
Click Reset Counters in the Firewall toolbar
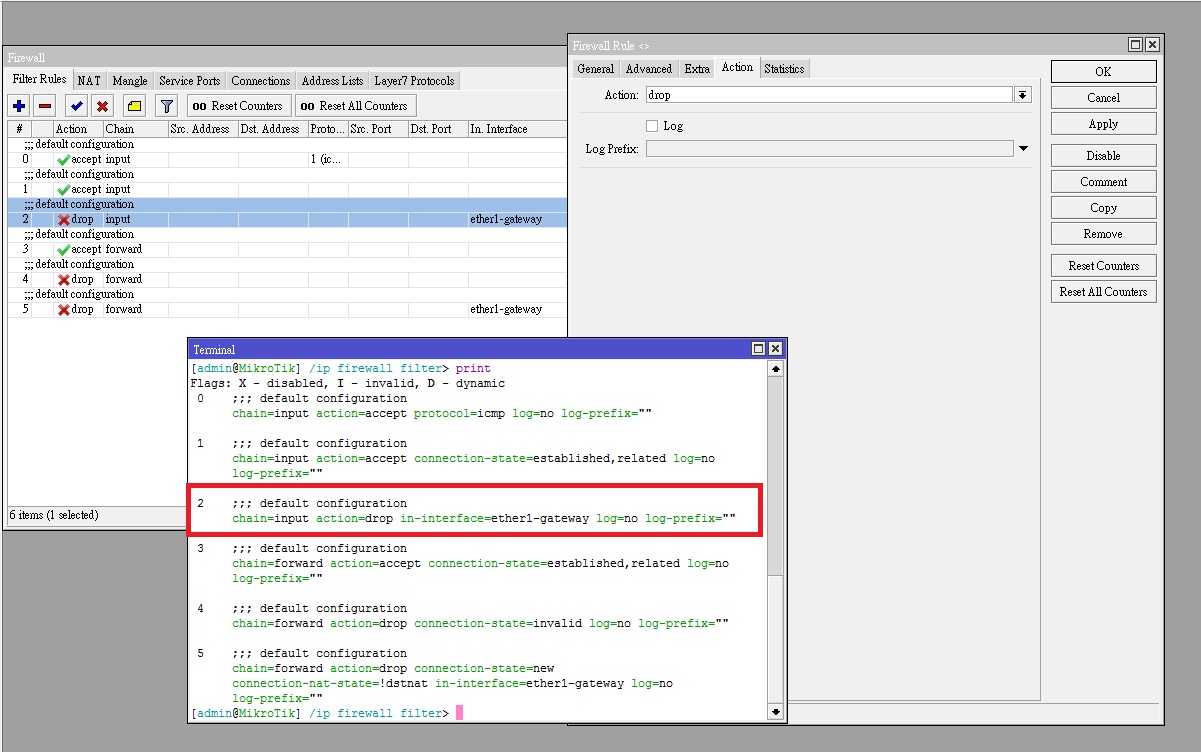coord(238,106)
